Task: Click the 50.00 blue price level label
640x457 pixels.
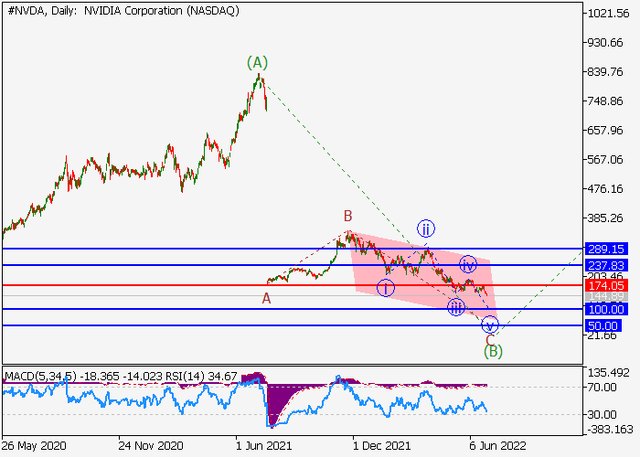Action: pos(603,326)
